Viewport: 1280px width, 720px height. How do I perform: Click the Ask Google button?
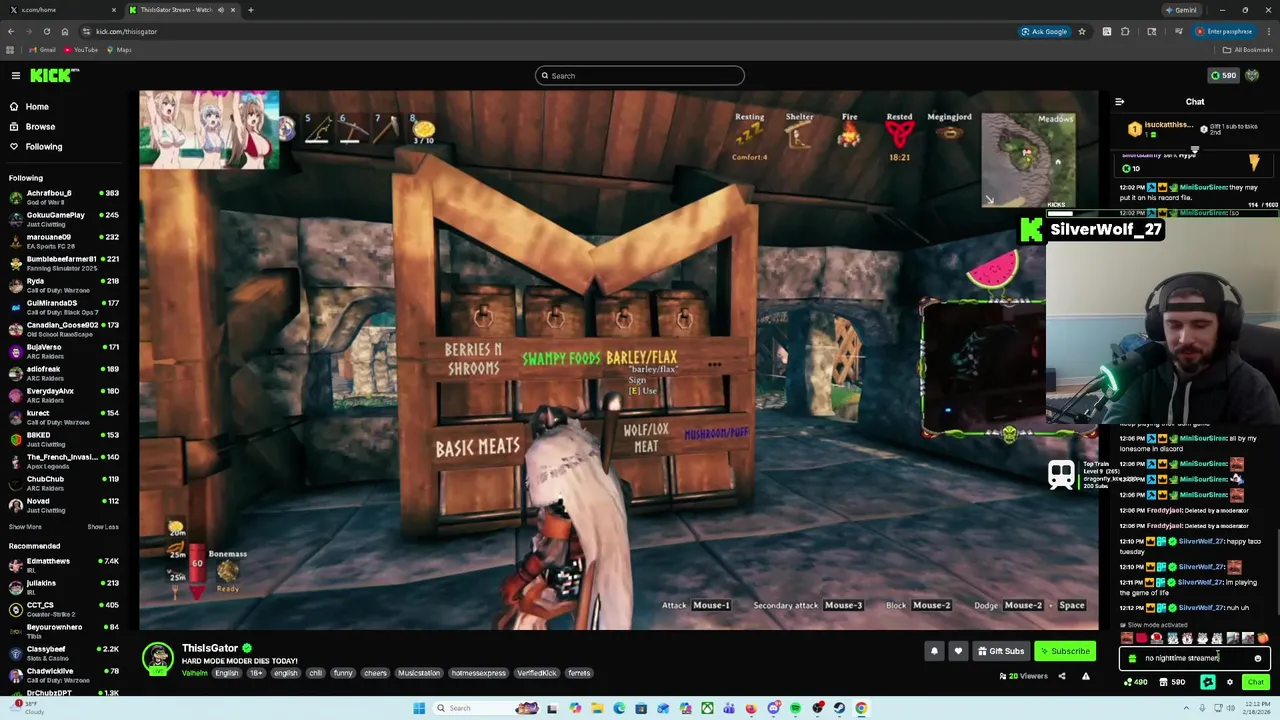click(x=1044, y=31)
